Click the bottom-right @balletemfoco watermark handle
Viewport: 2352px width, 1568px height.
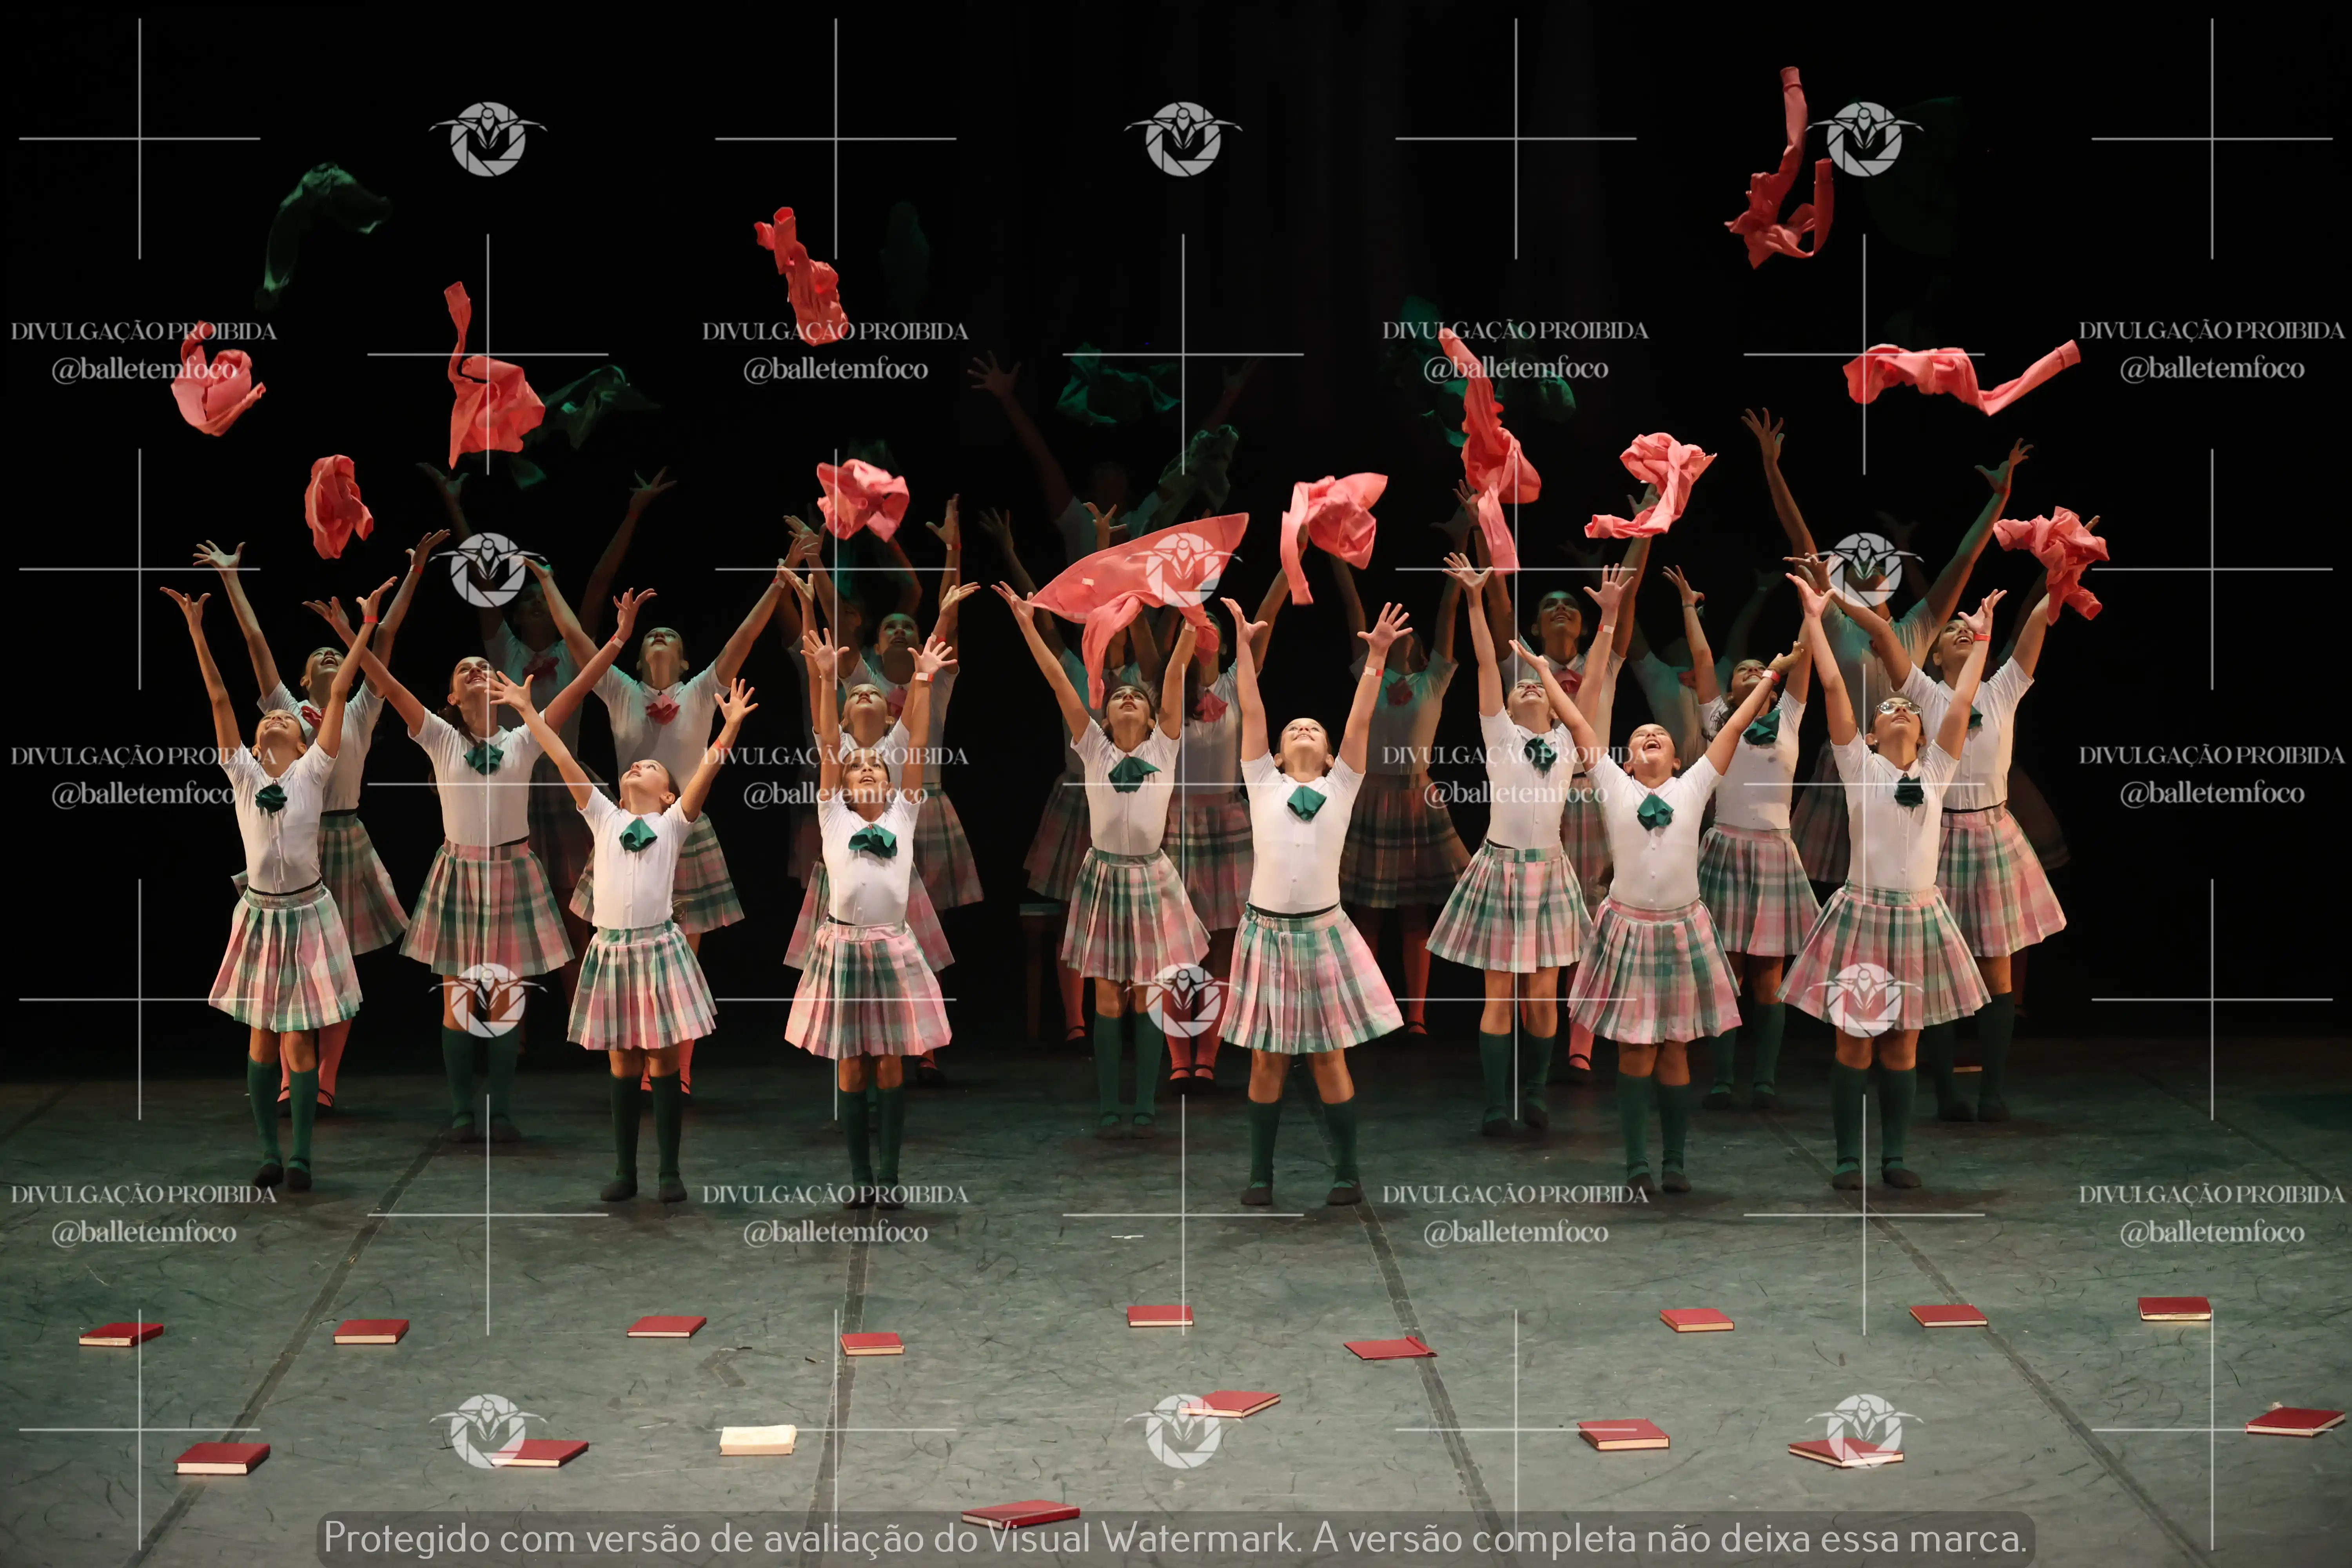(x=2212, y=1232)
